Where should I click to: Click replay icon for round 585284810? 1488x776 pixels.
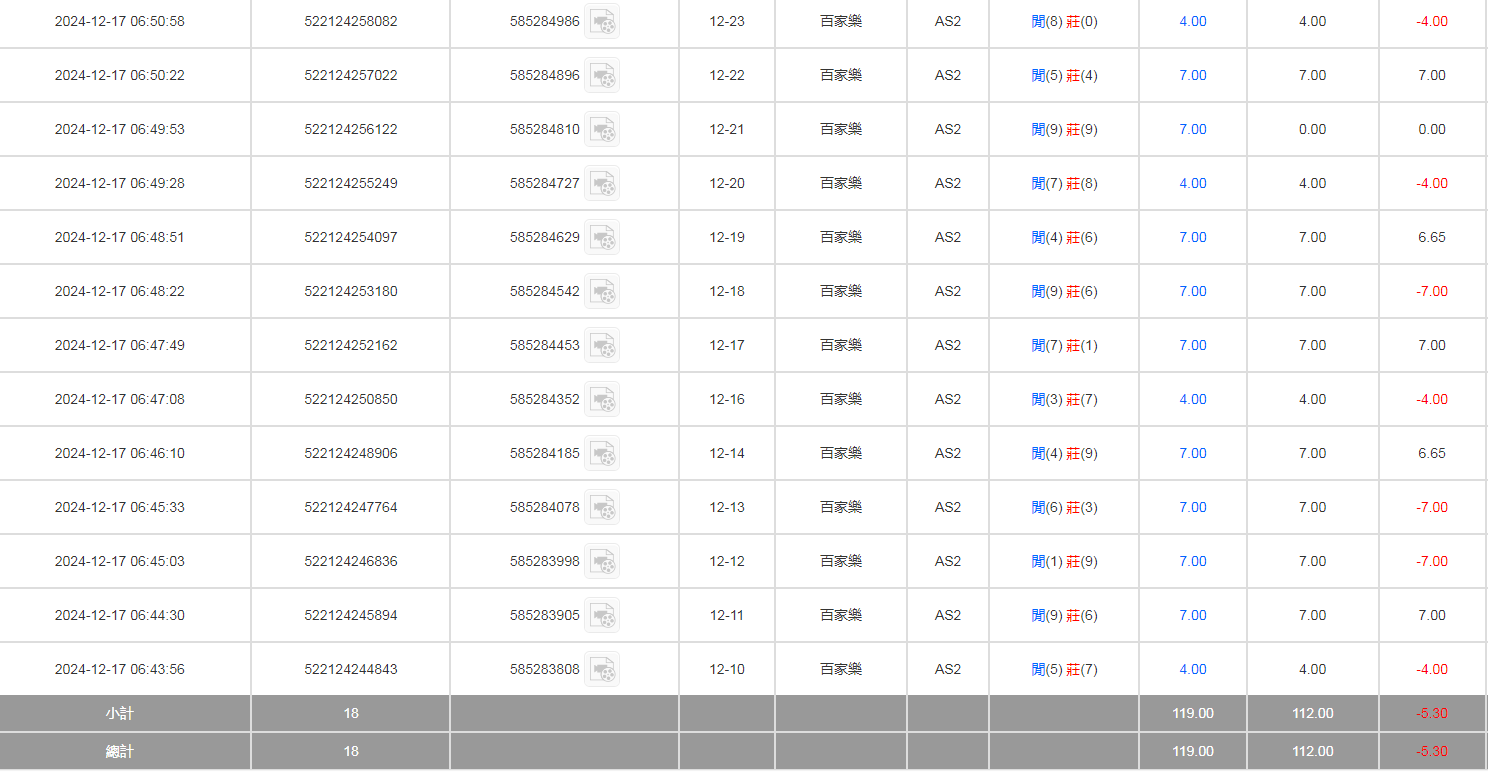pyautogui.click(x=602, y=129)
